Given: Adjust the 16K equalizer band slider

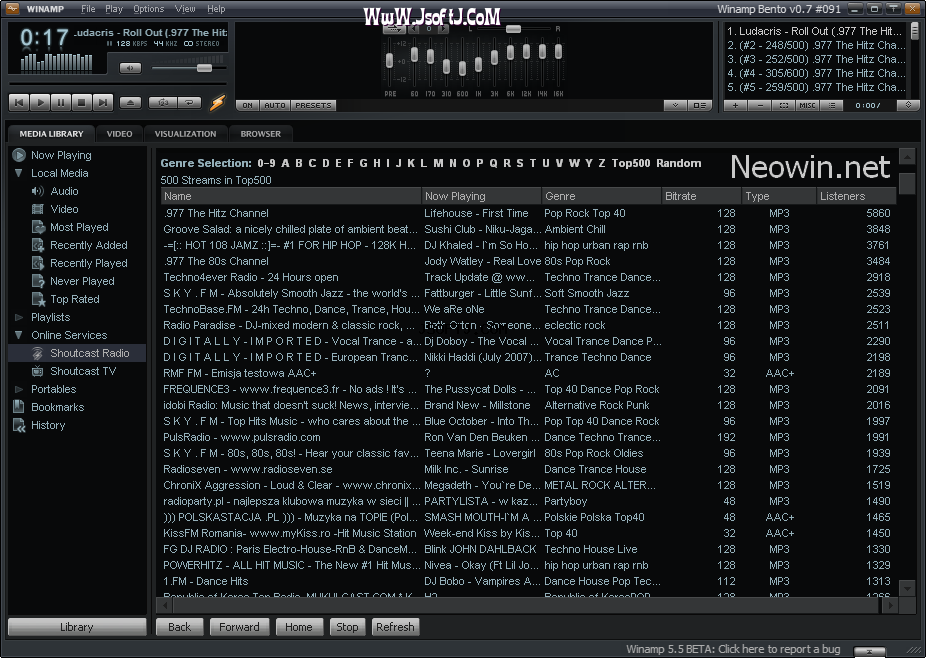Looking at the screenshot, I should click(x=558, y=52).
